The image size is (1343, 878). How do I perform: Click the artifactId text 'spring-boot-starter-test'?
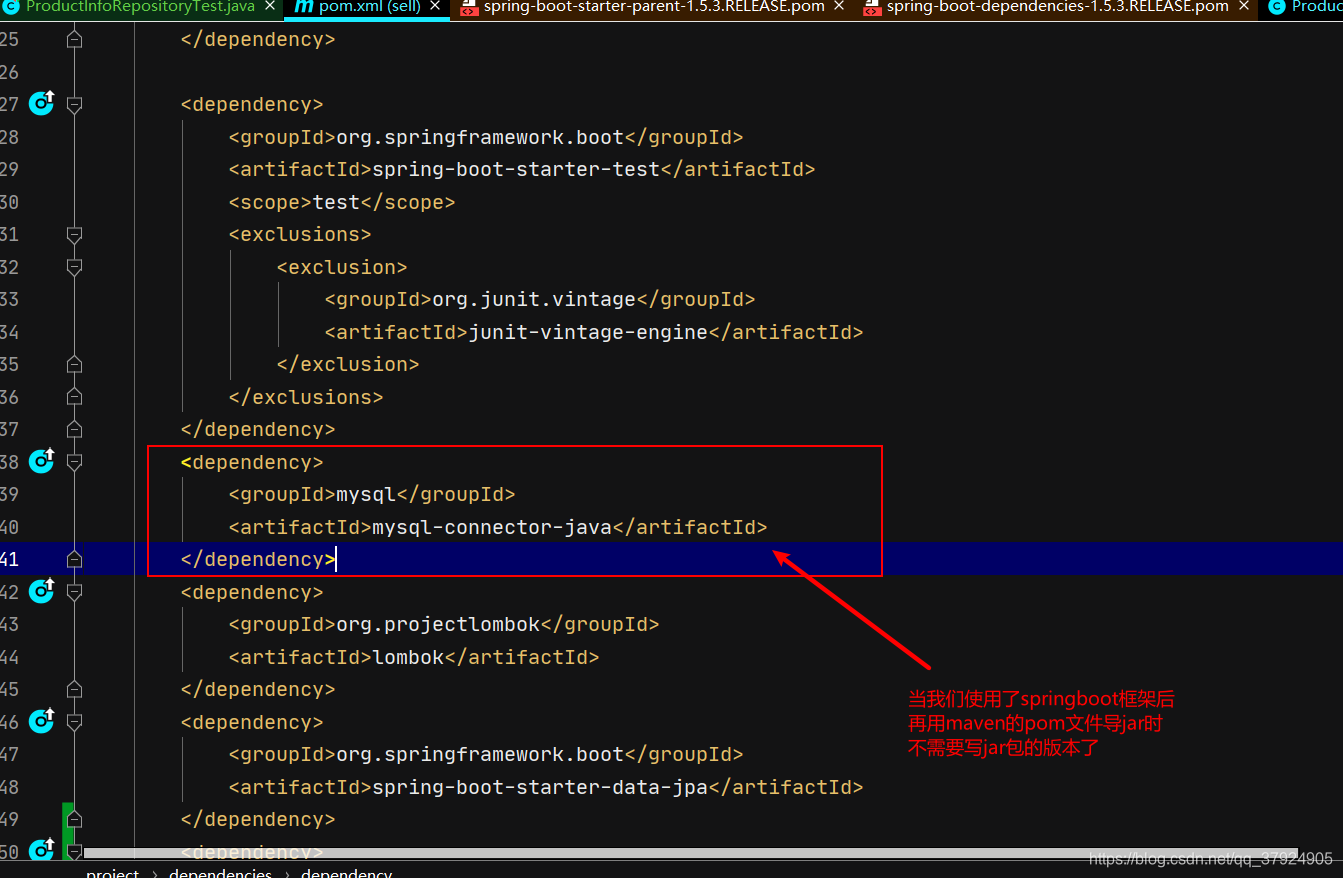click(x=516, y=169)
